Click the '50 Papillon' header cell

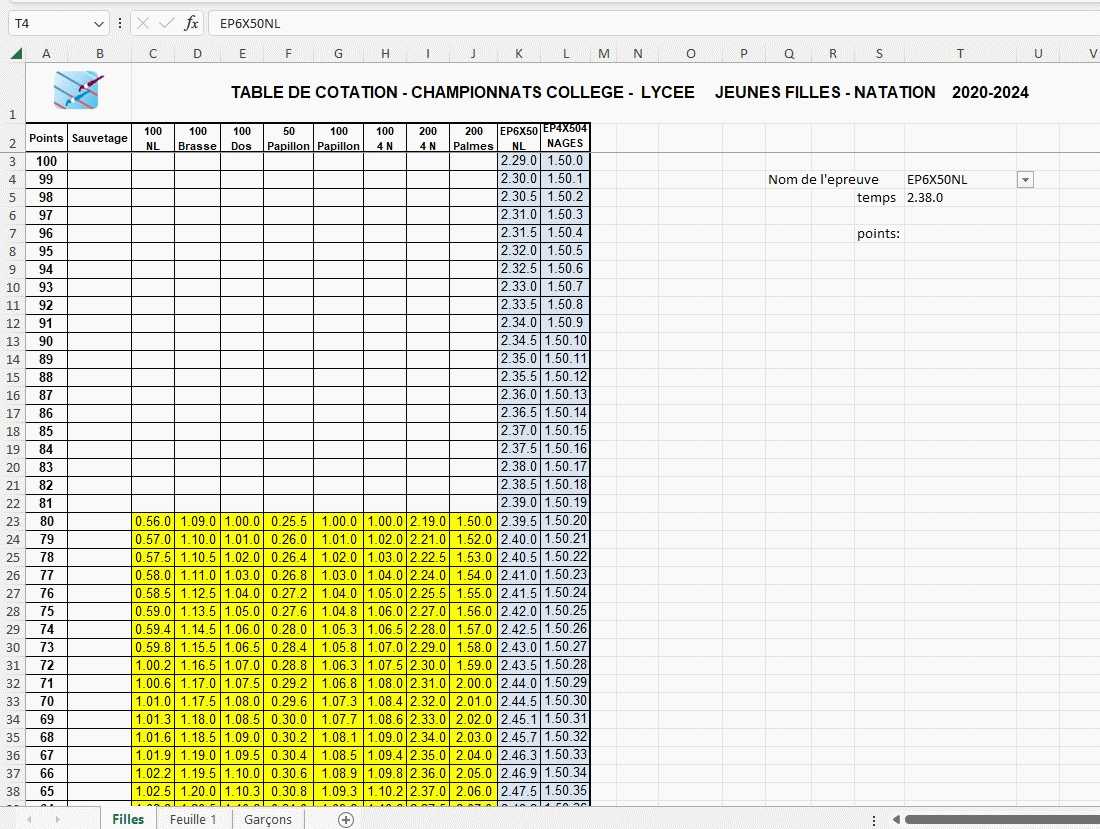pyautogui.click(x=288, y=138)
